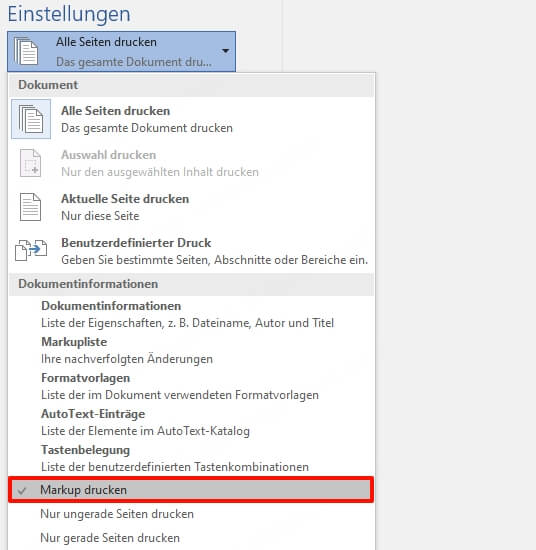Click the selection page icon for 'Auswahl drucken'

tap(31, 163)
